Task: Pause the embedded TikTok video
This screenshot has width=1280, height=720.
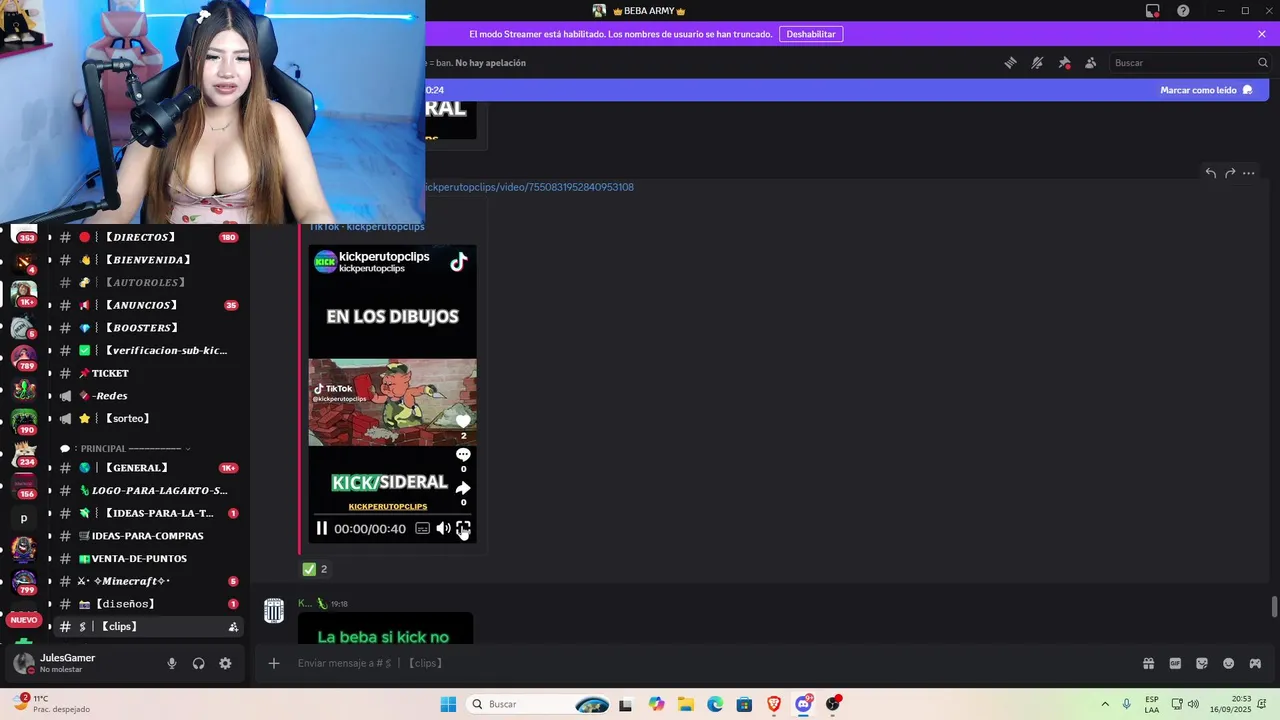Action: [x=322, y=528]
